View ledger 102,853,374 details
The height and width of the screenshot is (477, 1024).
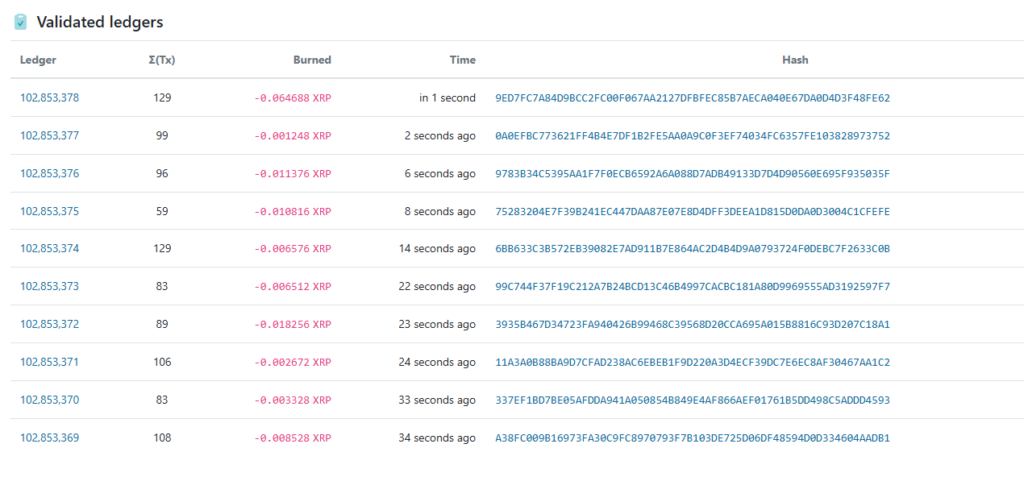point(49,249)
